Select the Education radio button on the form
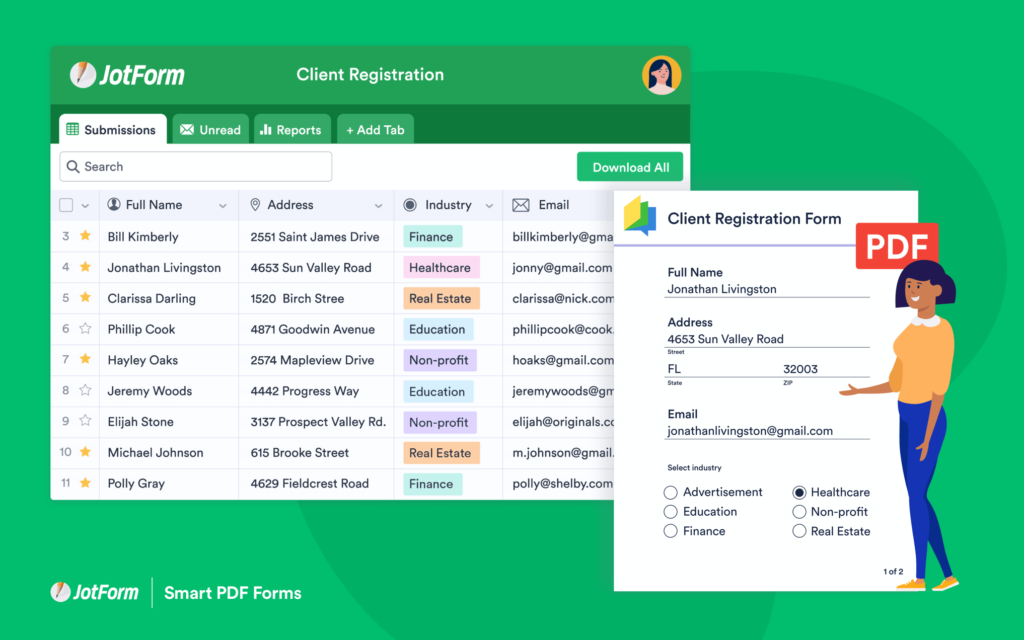The image size is (1024, 640). coord(671,512)
